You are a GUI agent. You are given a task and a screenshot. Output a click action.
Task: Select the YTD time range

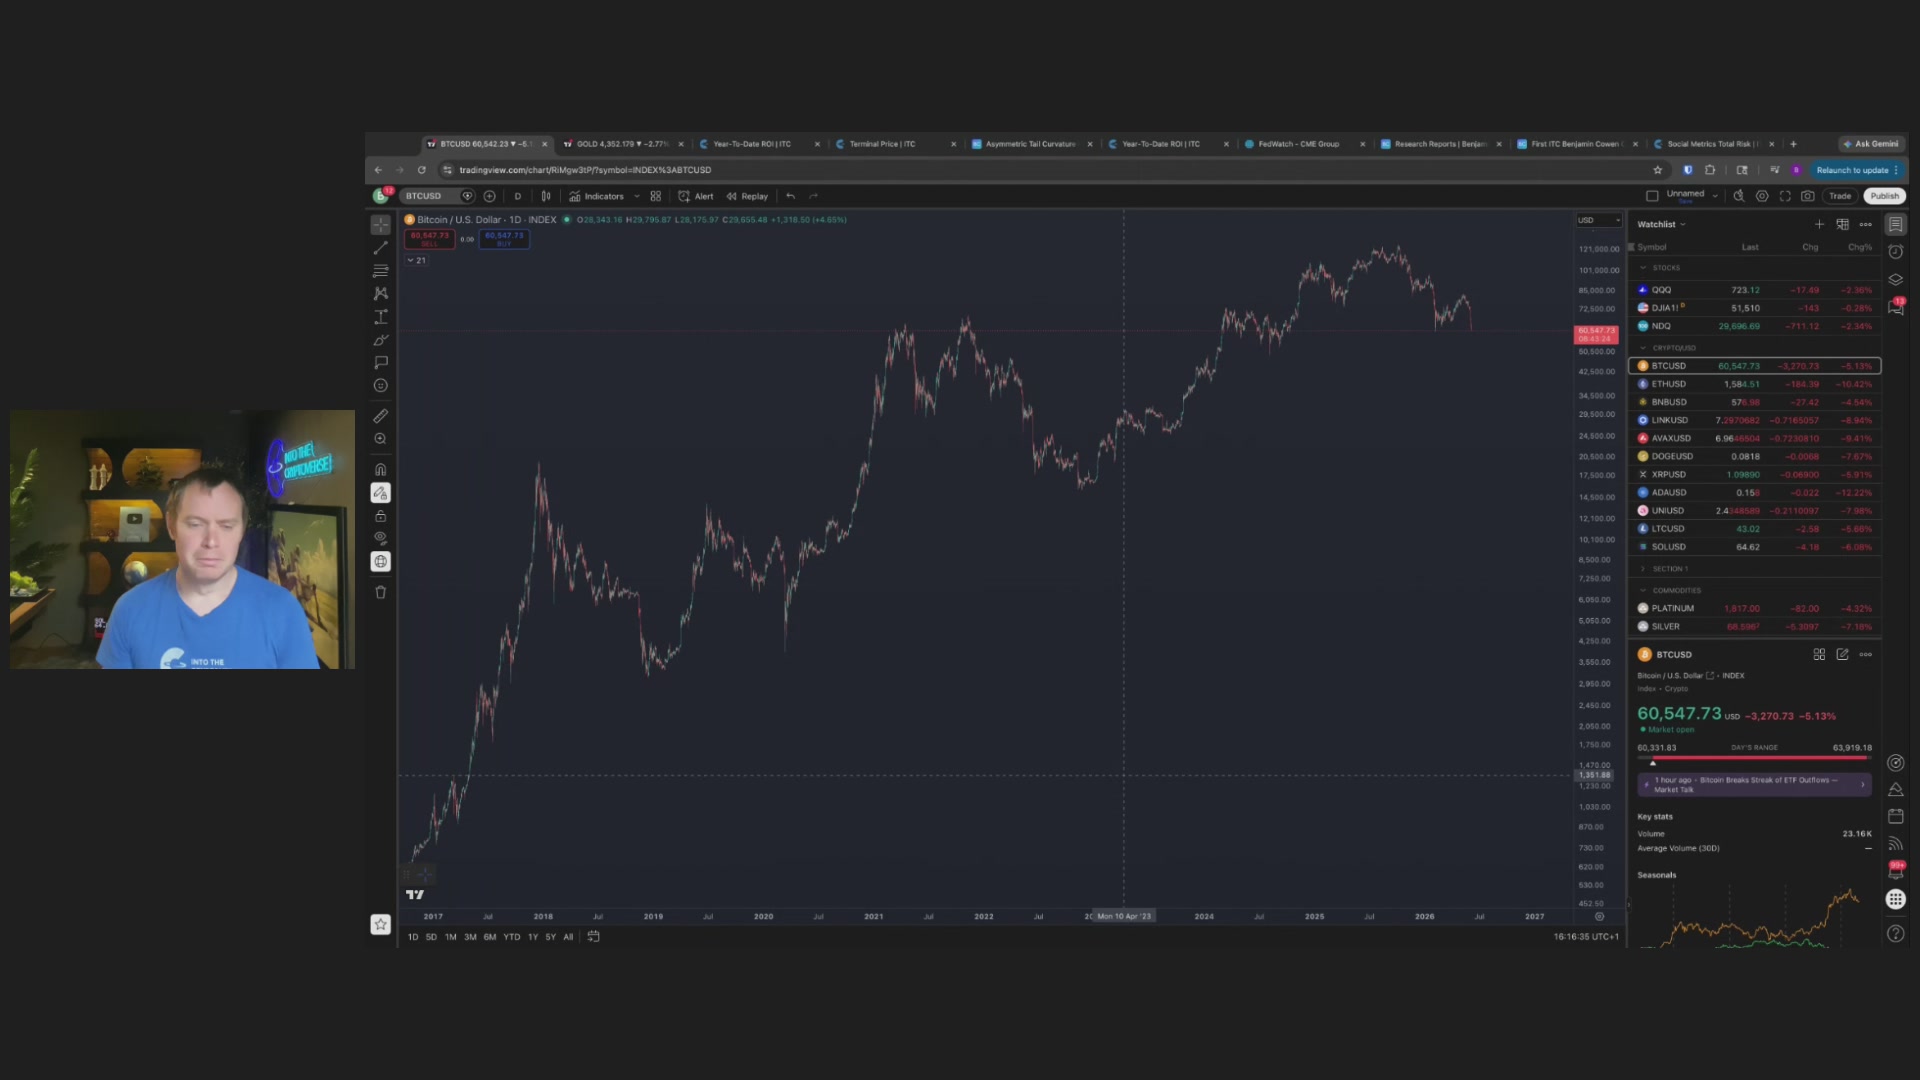pyautogui.click(x=511, y=937)
